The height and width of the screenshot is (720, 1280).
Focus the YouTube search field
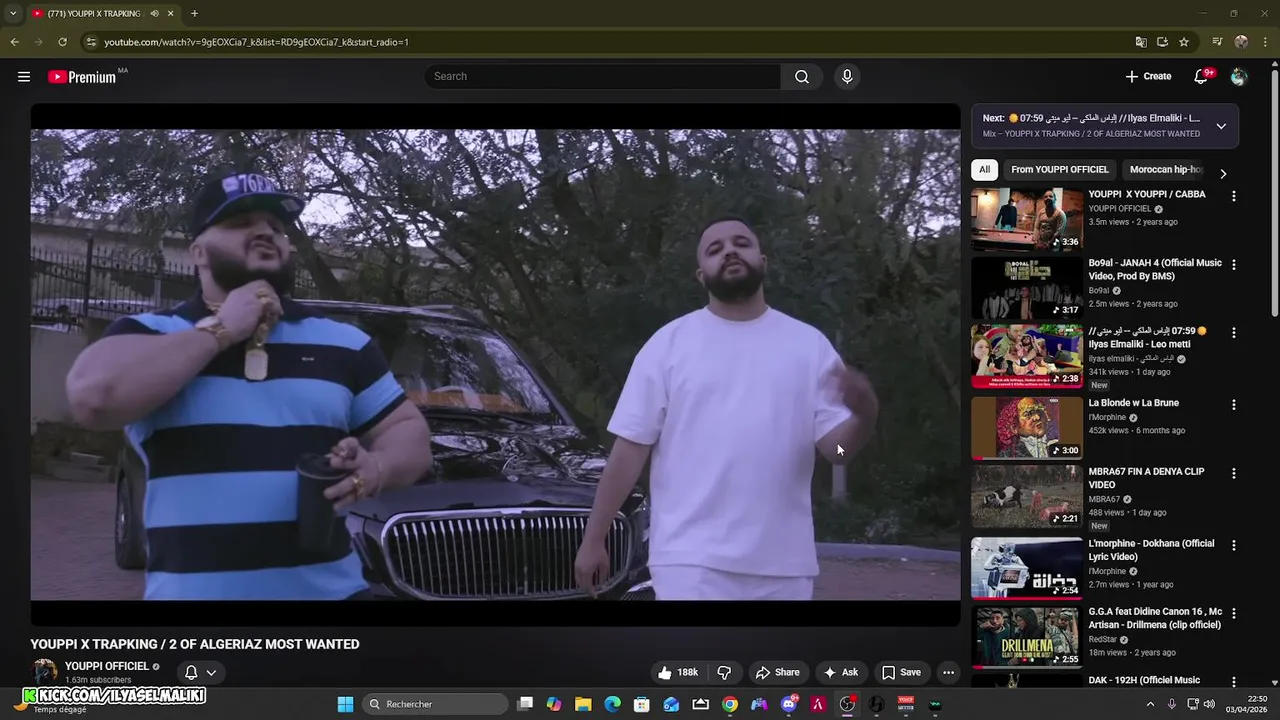602,76
